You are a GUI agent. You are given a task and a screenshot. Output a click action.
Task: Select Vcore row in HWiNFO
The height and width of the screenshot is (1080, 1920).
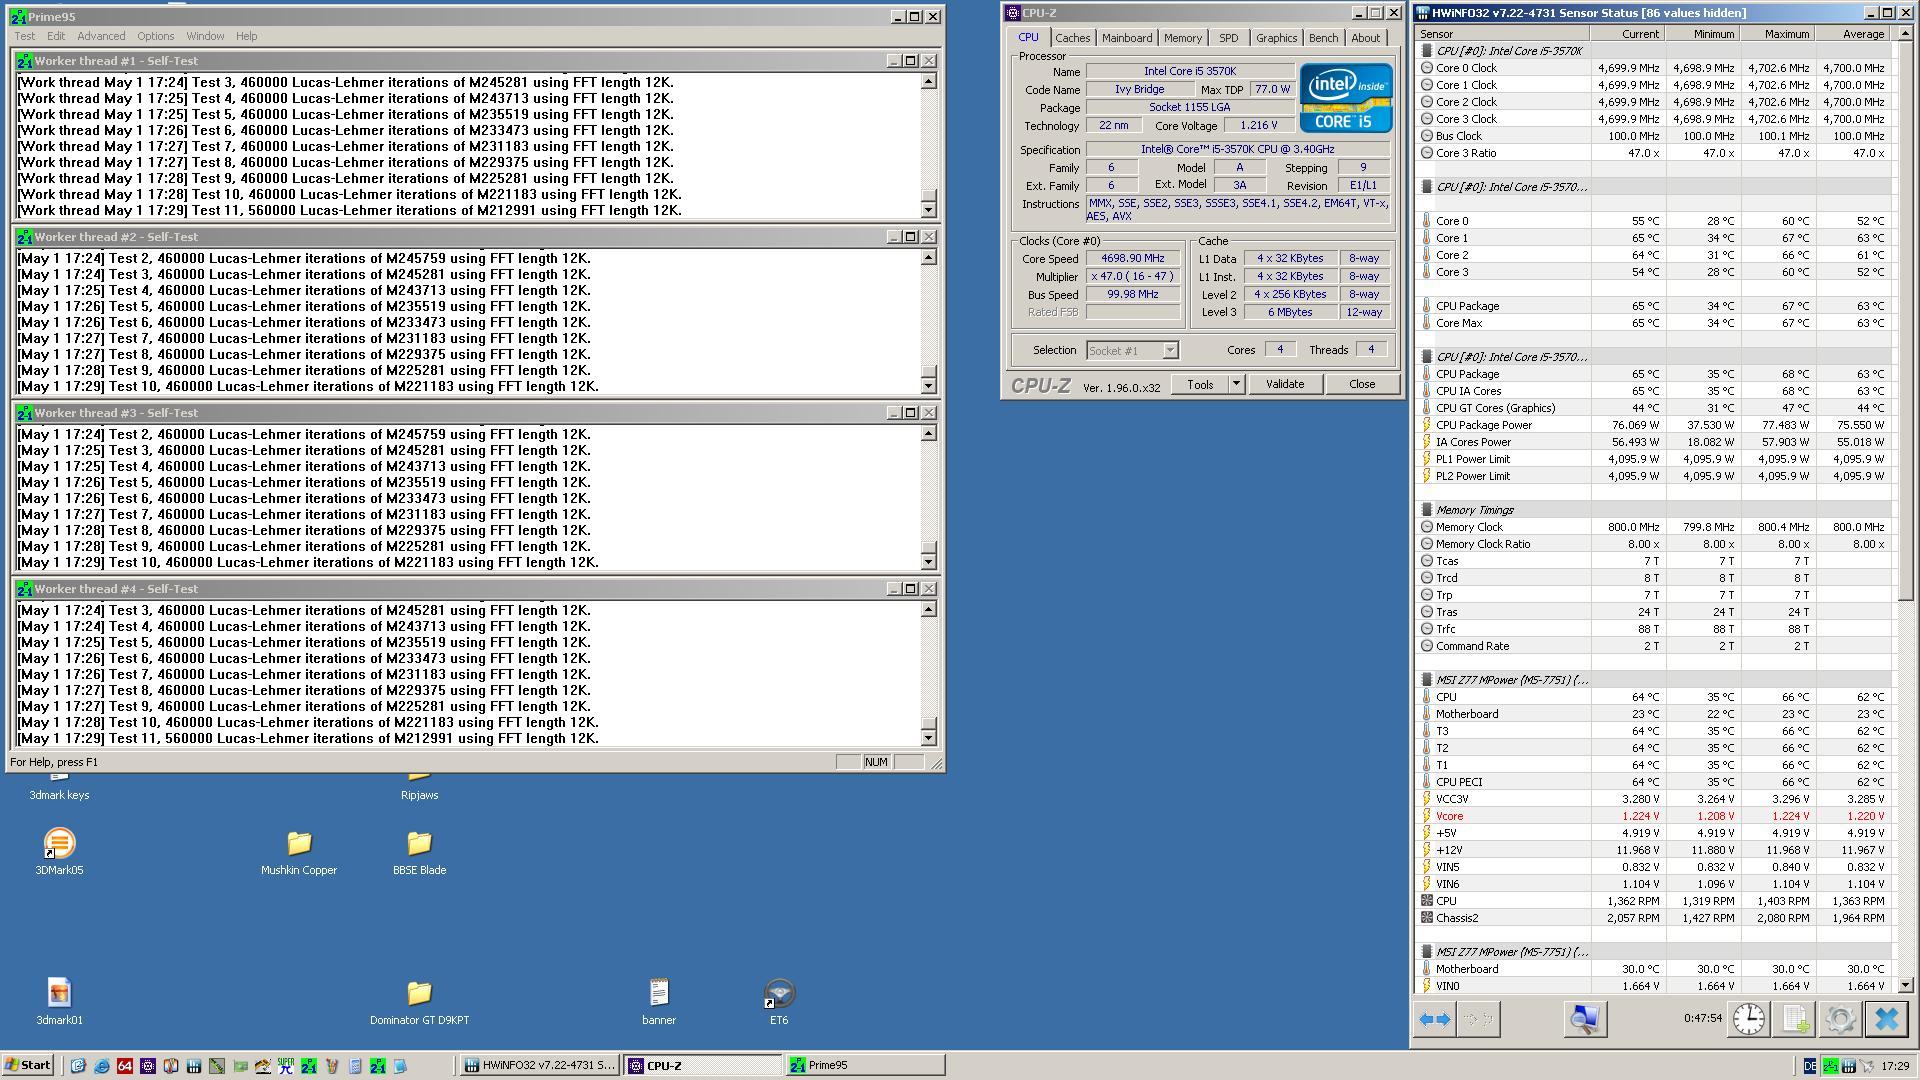[1655, 816]
